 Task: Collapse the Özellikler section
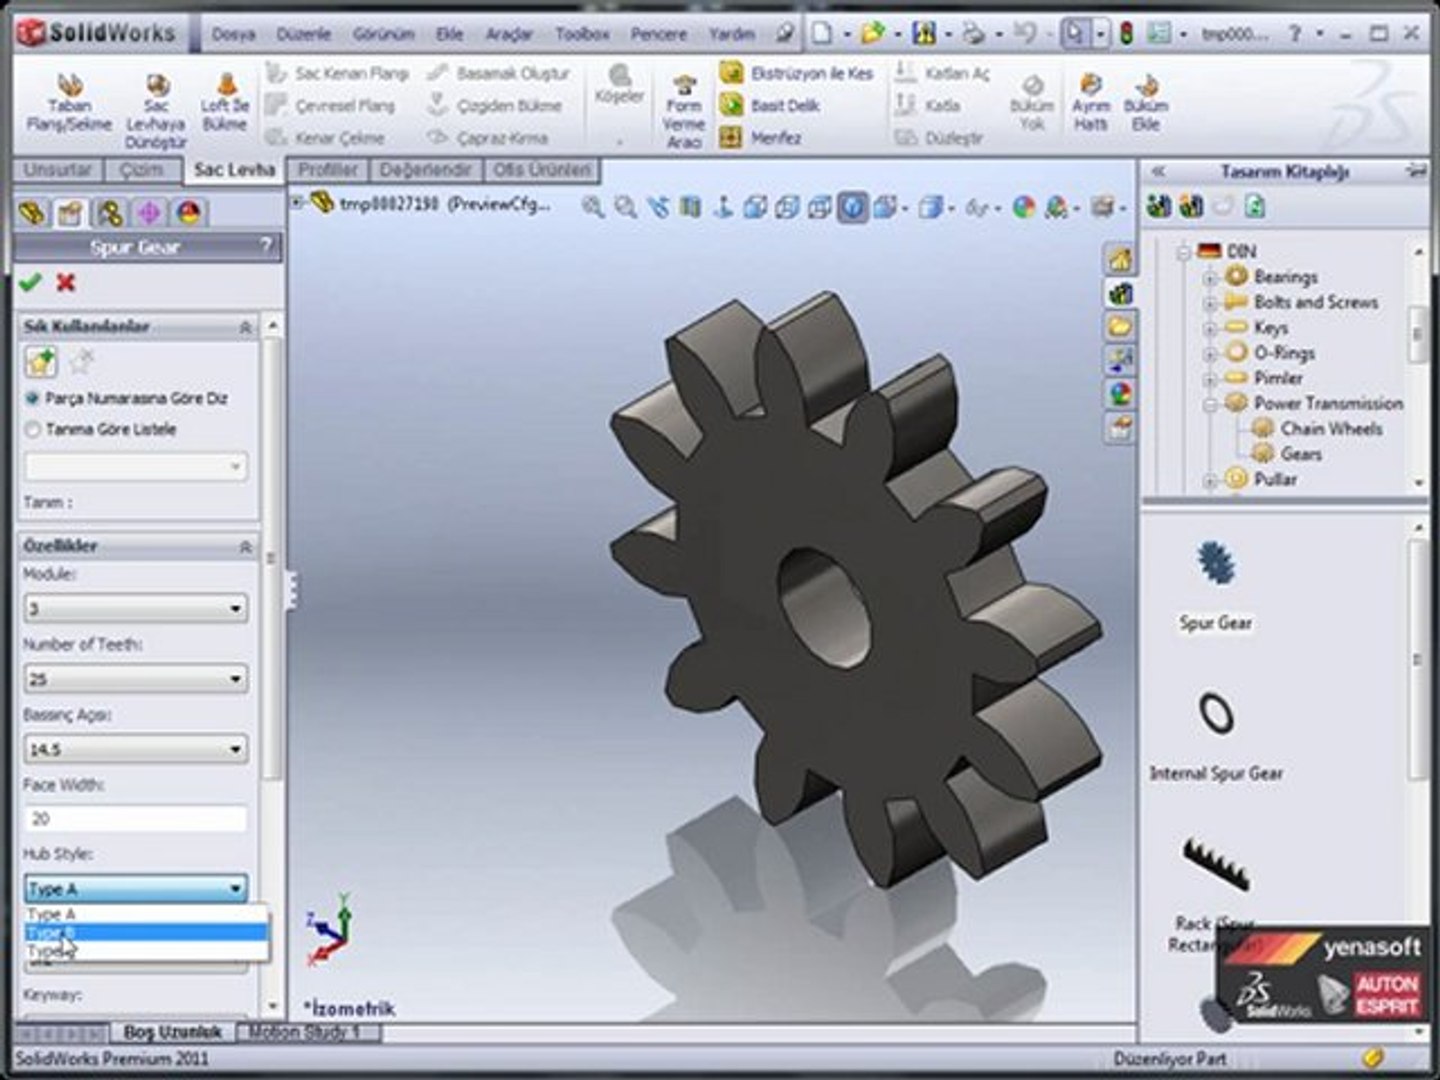[x=245, y=546]
